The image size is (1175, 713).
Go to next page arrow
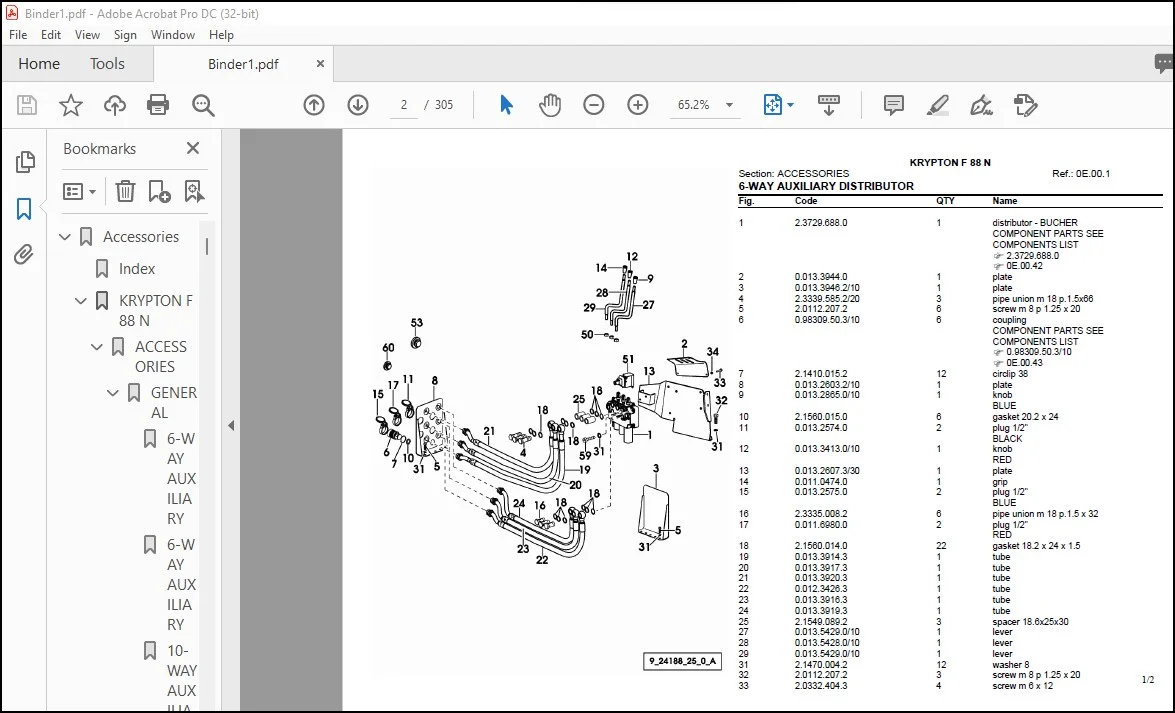coord(358,105)
